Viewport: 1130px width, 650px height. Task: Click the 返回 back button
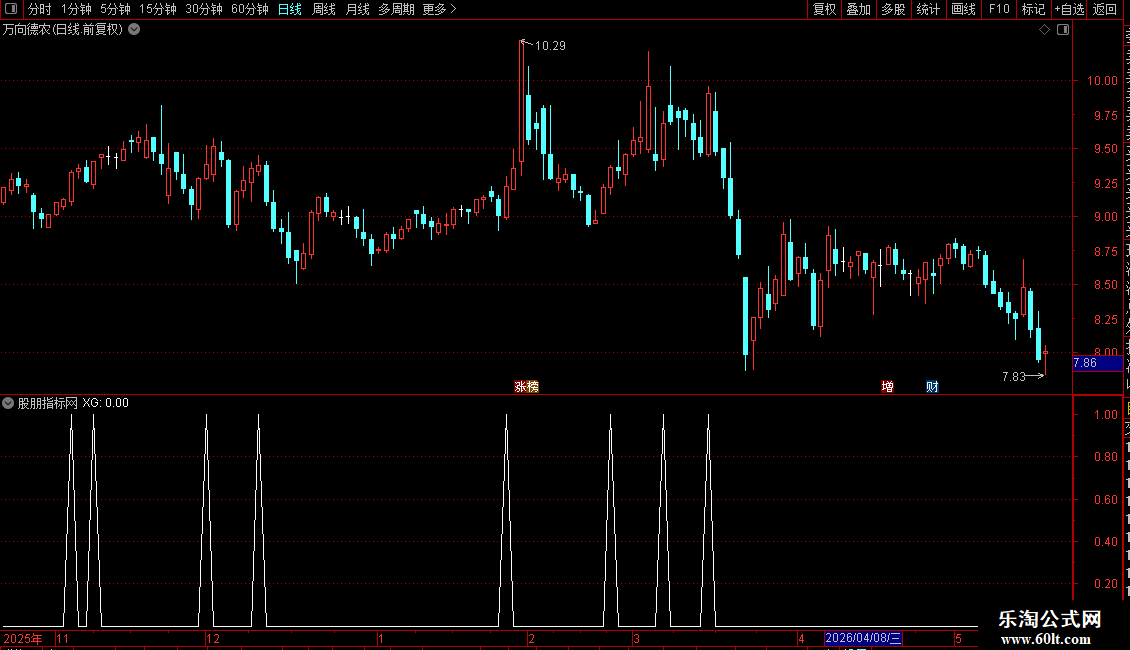pos(1105,9)
